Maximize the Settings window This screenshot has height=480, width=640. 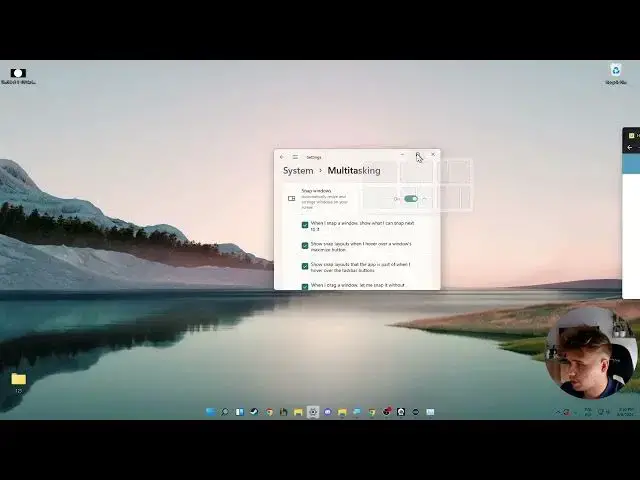(418, 155)
